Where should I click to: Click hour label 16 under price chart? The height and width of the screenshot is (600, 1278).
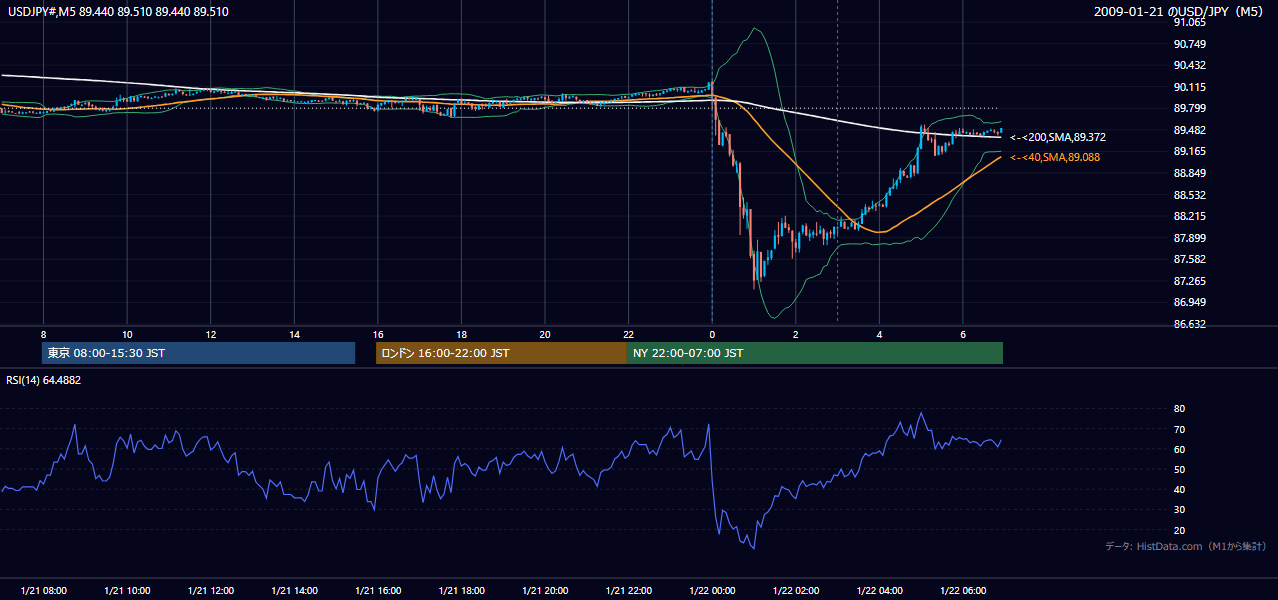coord(378,334)
